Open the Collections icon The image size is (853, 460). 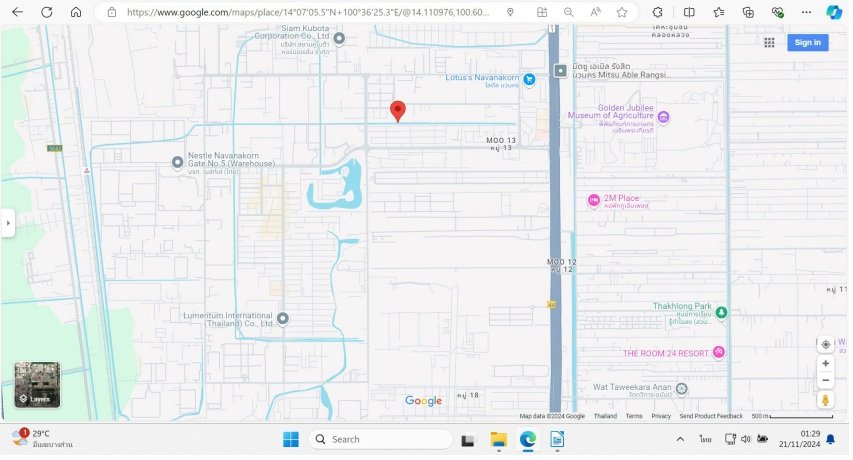pyautogui.click(x=748, y=12)
